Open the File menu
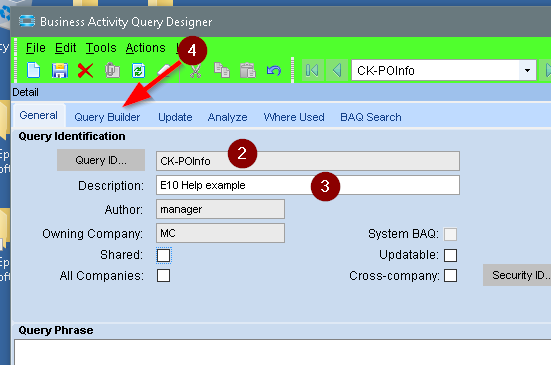Viewport: 551px width, 365px height. pos(35,48)
